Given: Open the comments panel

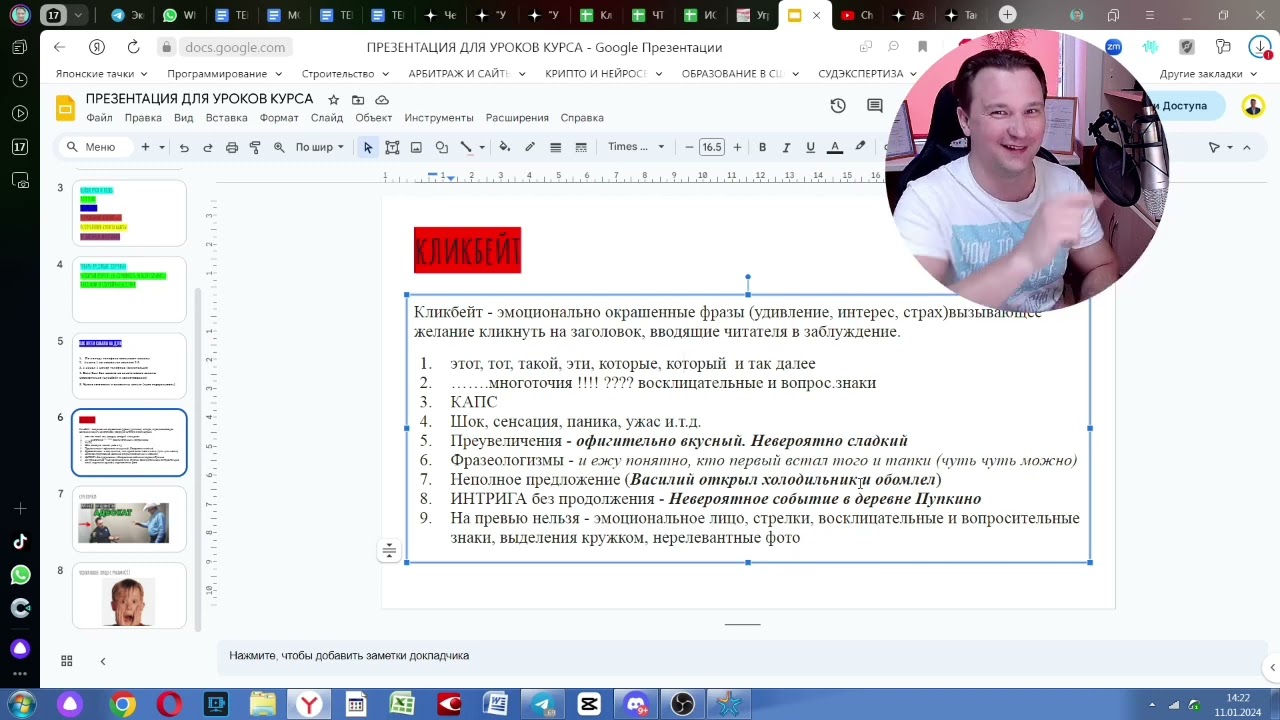Looking at the screenshot, I should tap(875, 106).
